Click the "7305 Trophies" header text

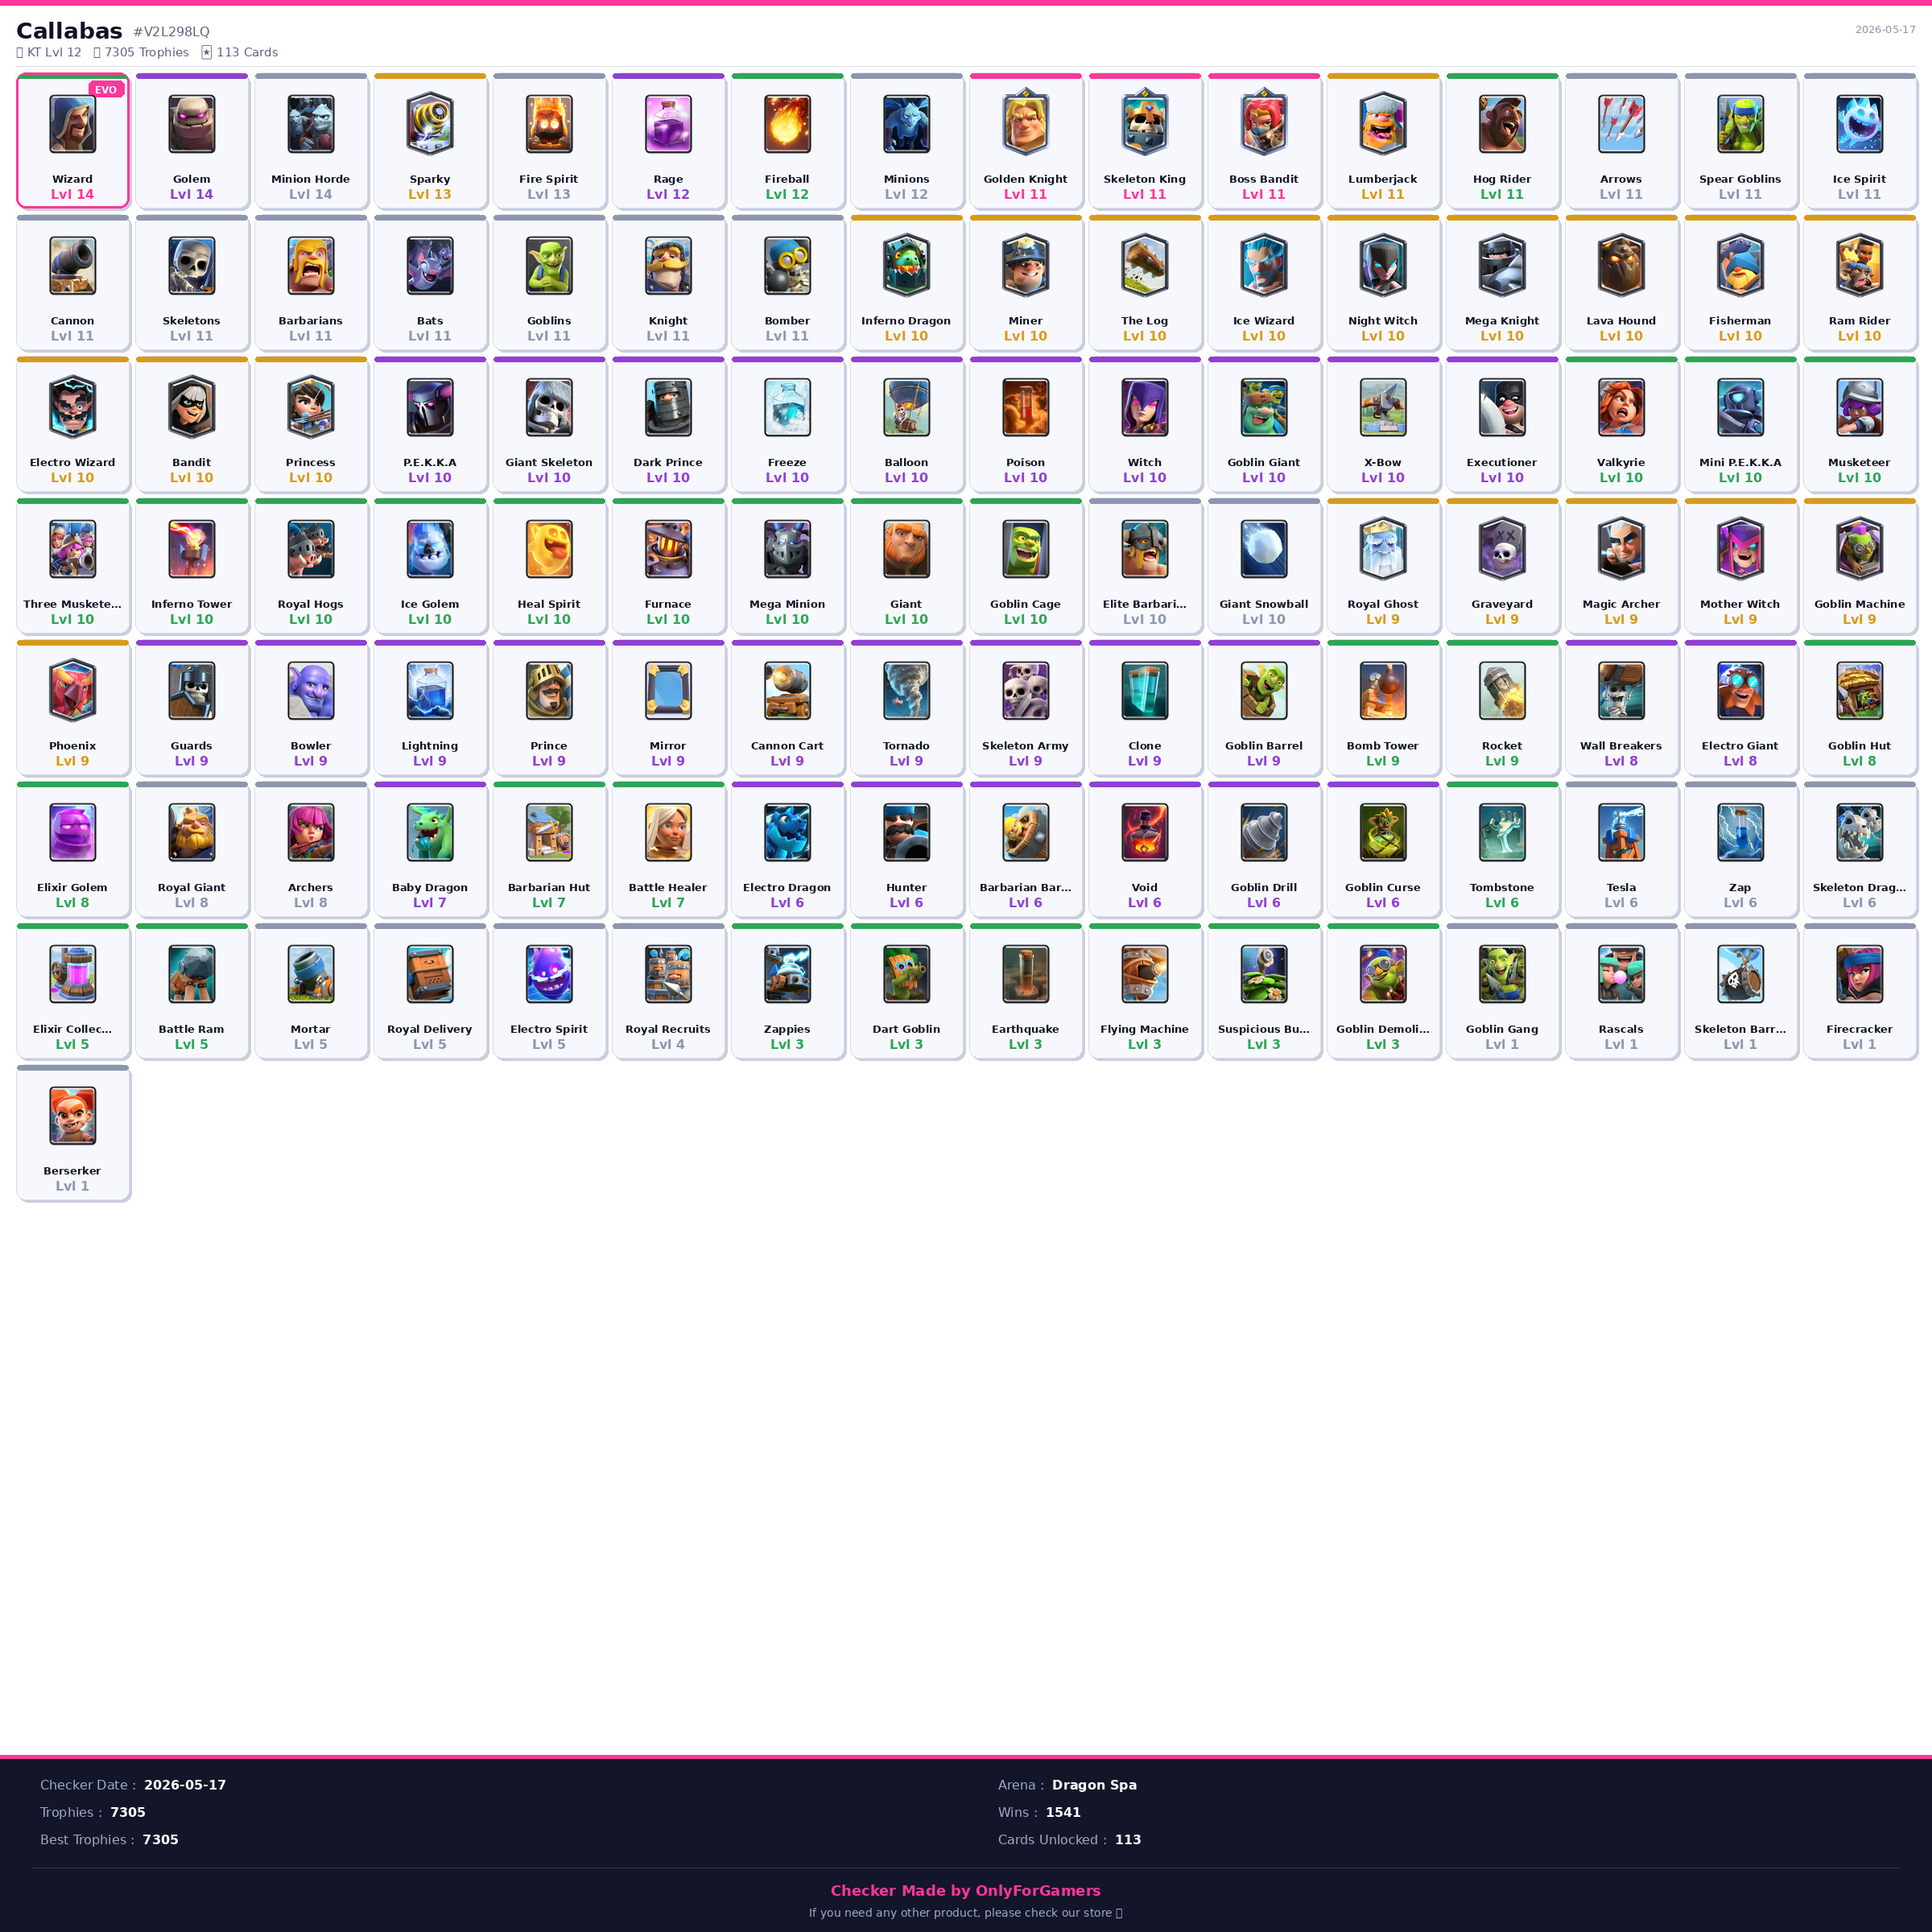[146, 52]
